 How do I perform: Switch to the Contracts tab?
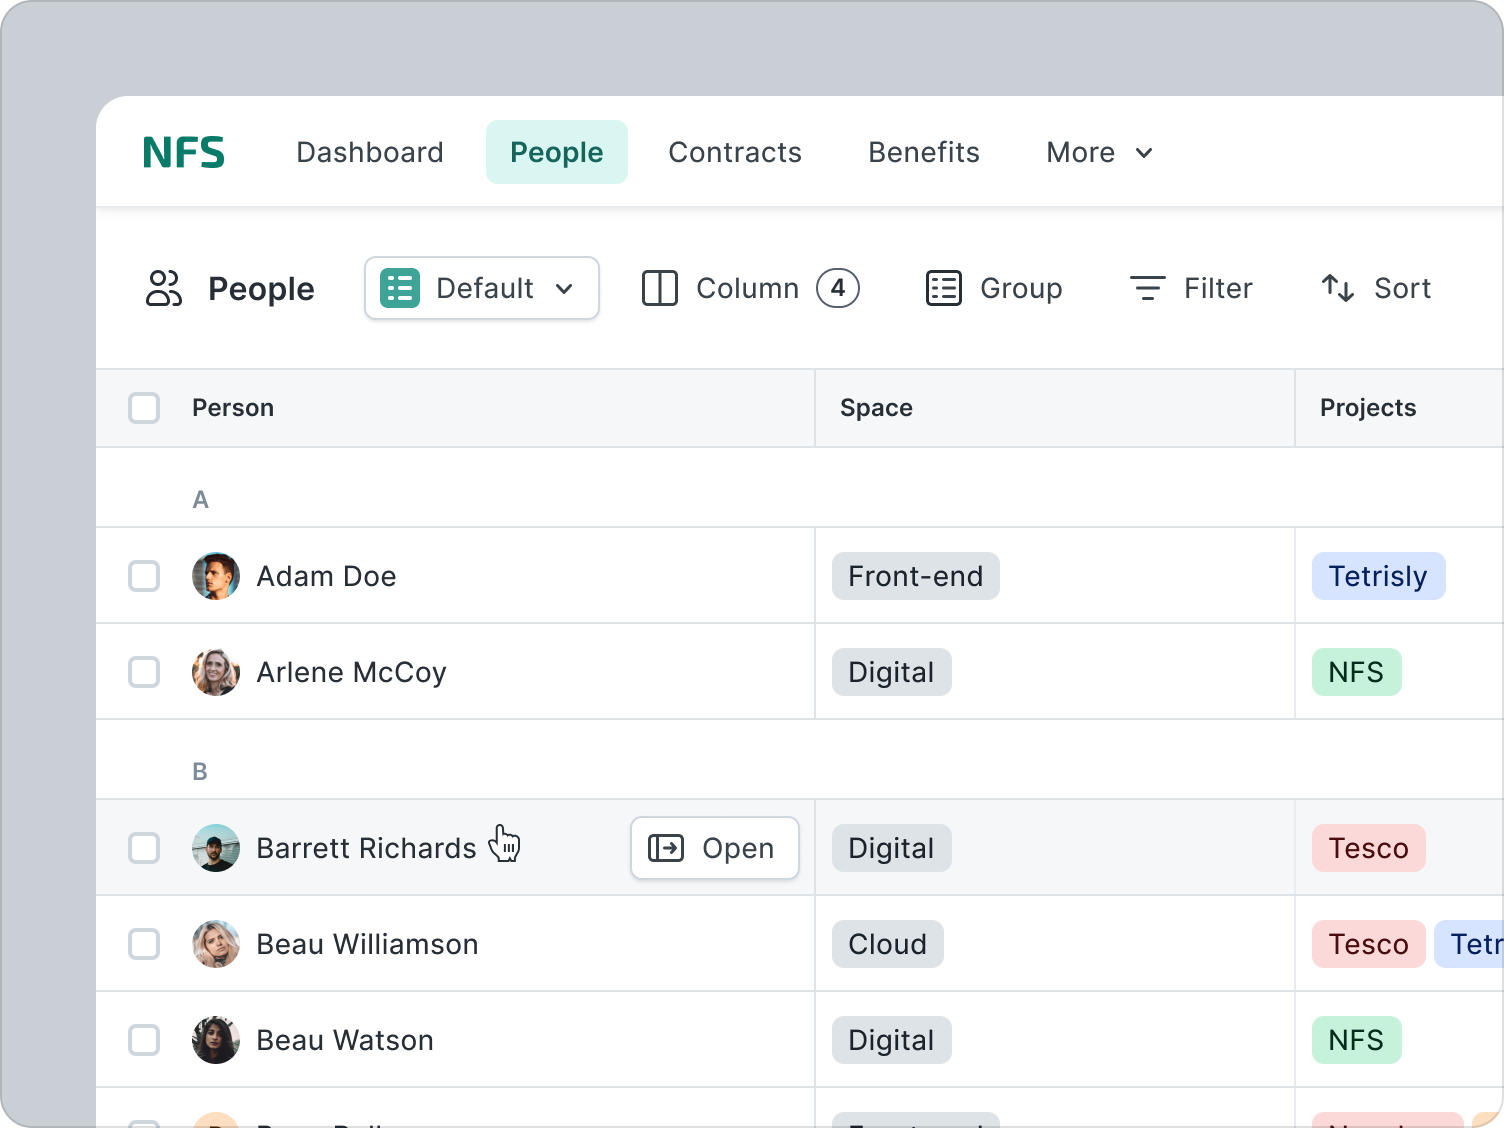coord(735,152)
